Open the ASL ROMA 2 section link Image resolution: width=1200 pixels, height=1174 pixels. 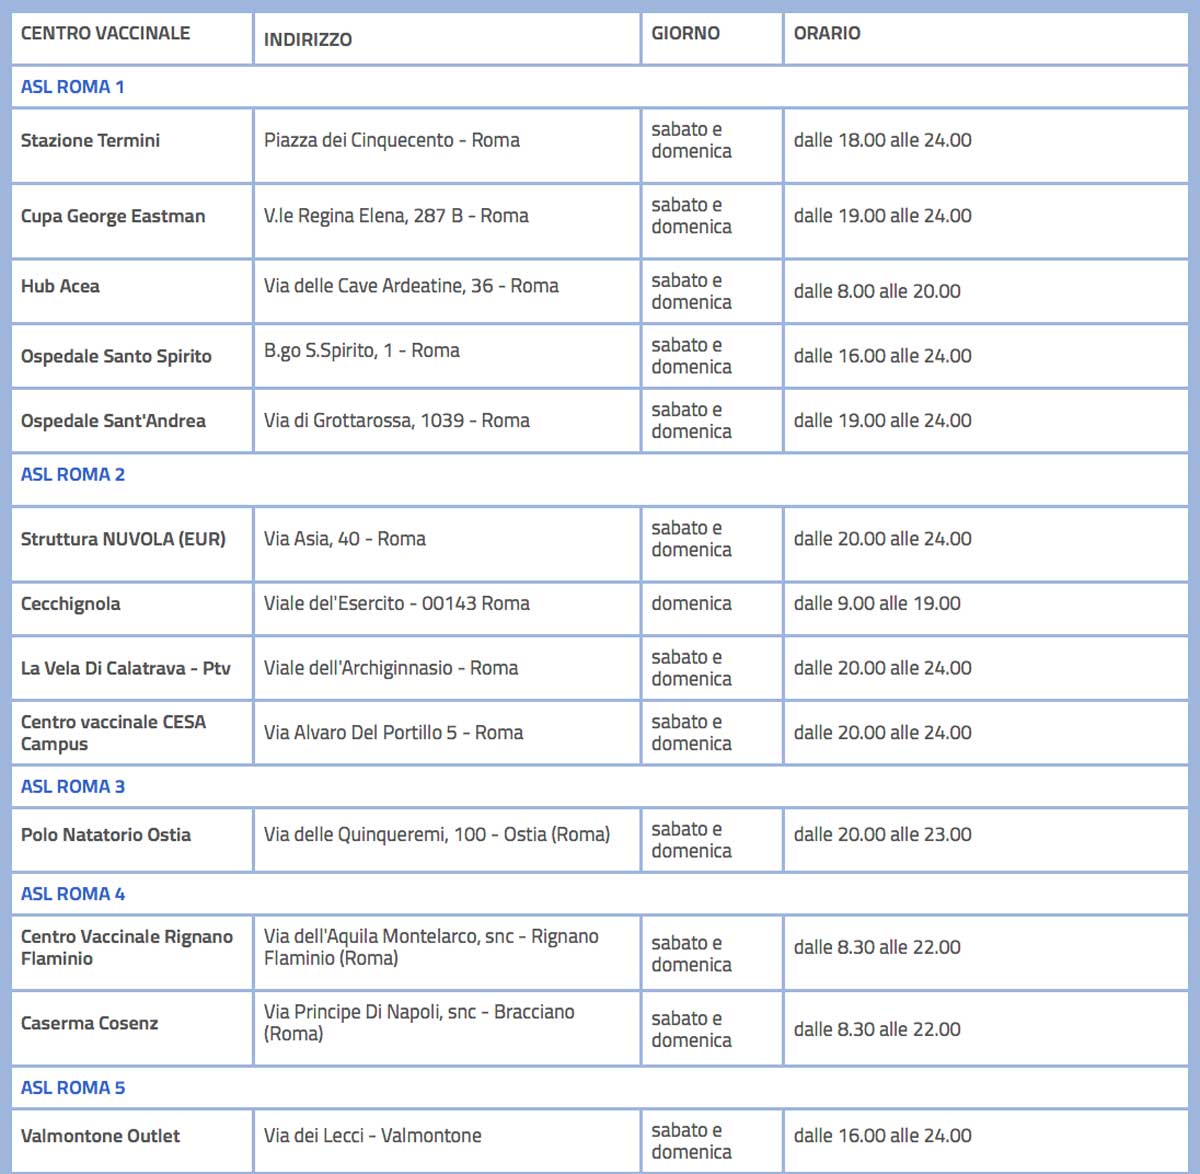(73, 475)
